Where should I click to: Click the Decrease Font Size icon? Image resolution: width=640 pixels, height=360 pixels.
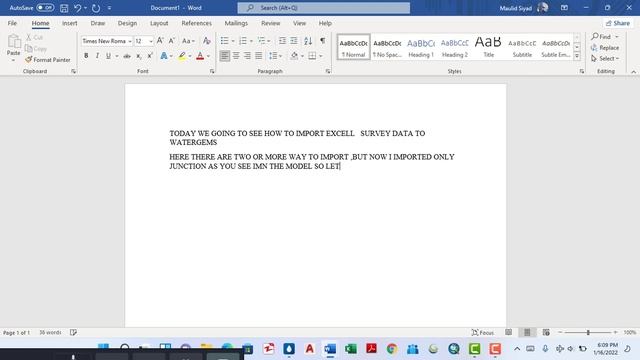pyautogui.click(x=172, y=41)
